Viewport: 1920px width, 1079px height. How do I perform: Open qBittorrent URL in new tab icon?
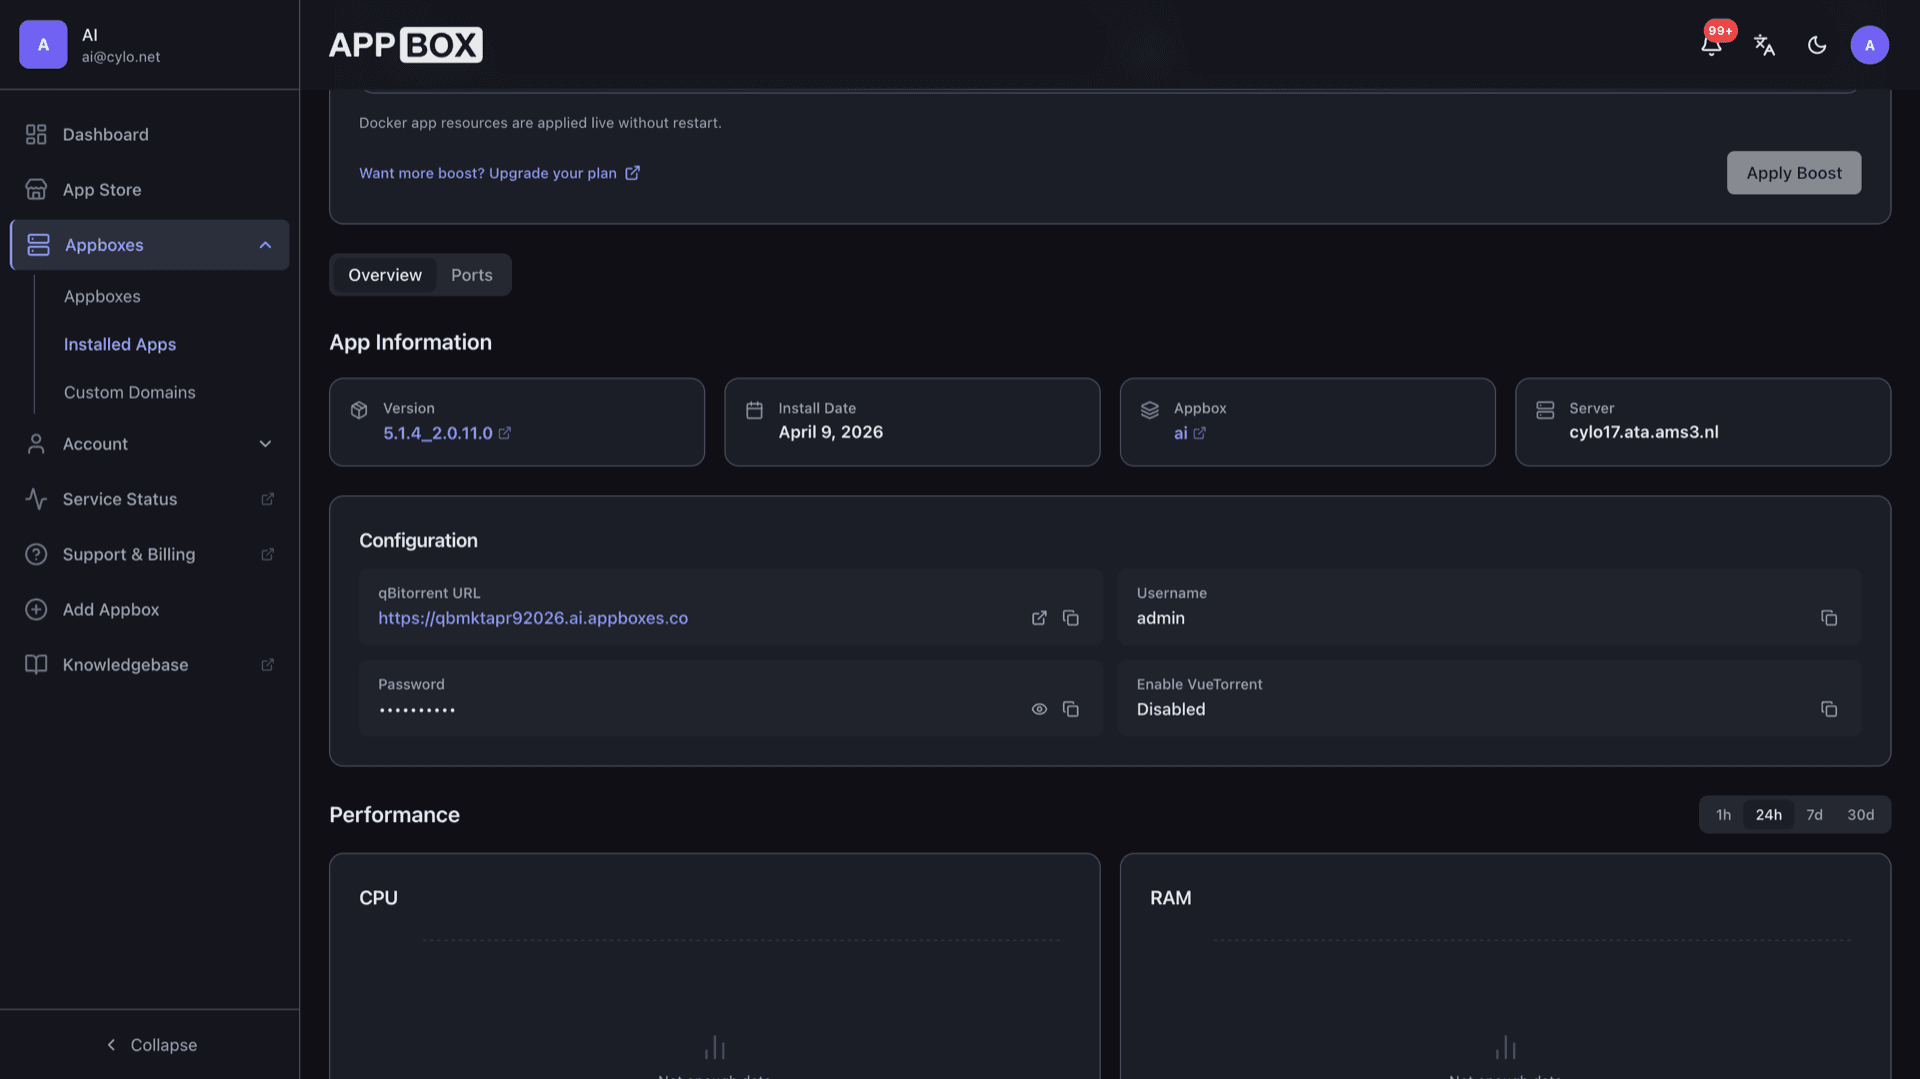(x=1039, y=618)
